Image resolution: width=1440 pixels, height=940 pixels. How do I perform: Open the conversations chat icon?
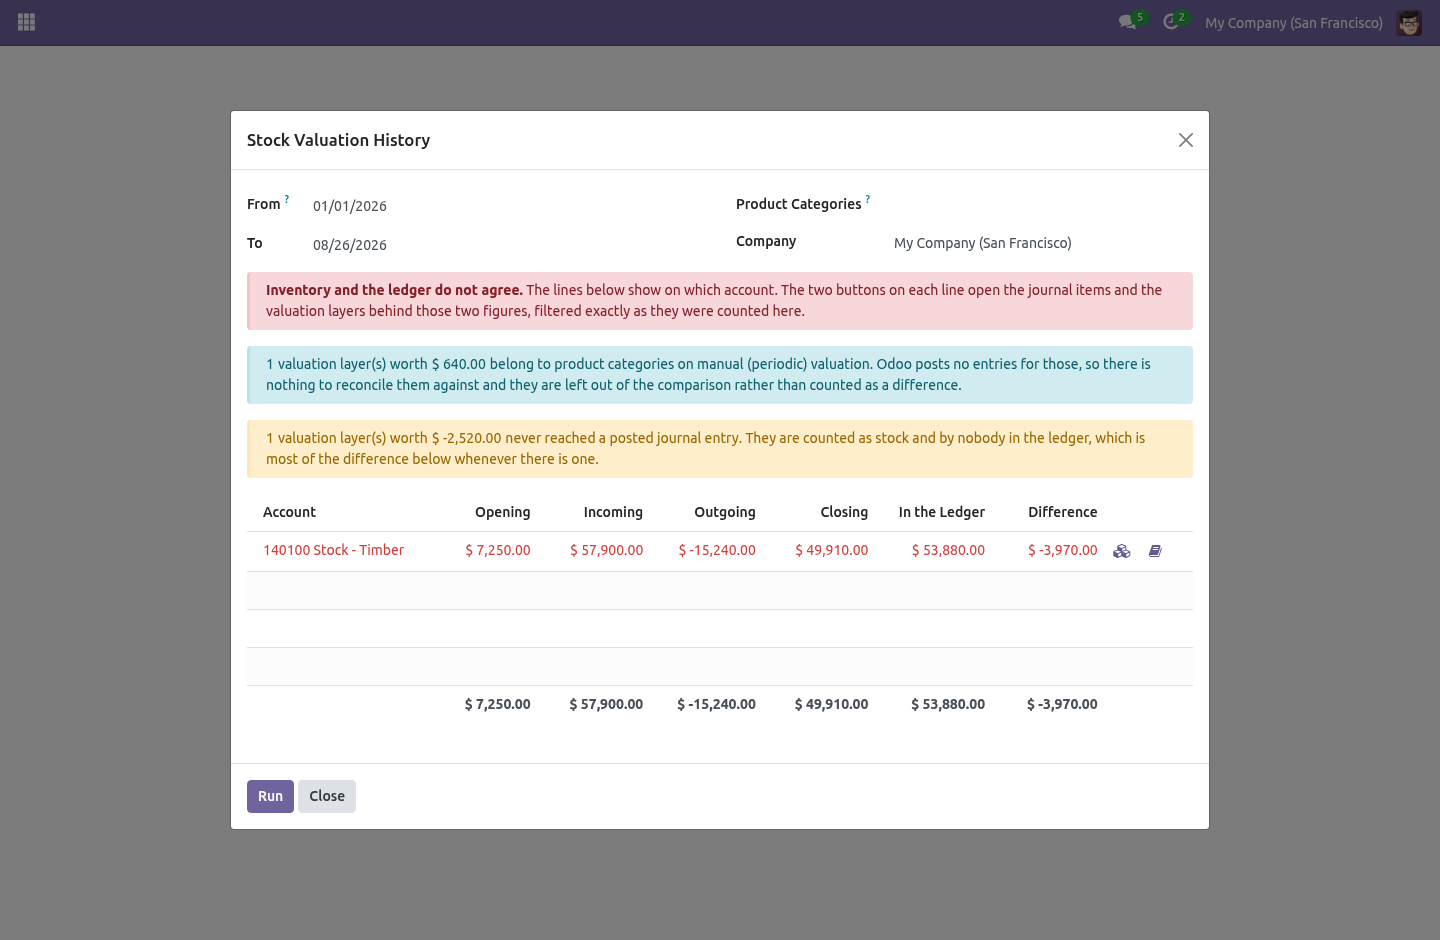pyautogui.click(x=1128, y=22)
